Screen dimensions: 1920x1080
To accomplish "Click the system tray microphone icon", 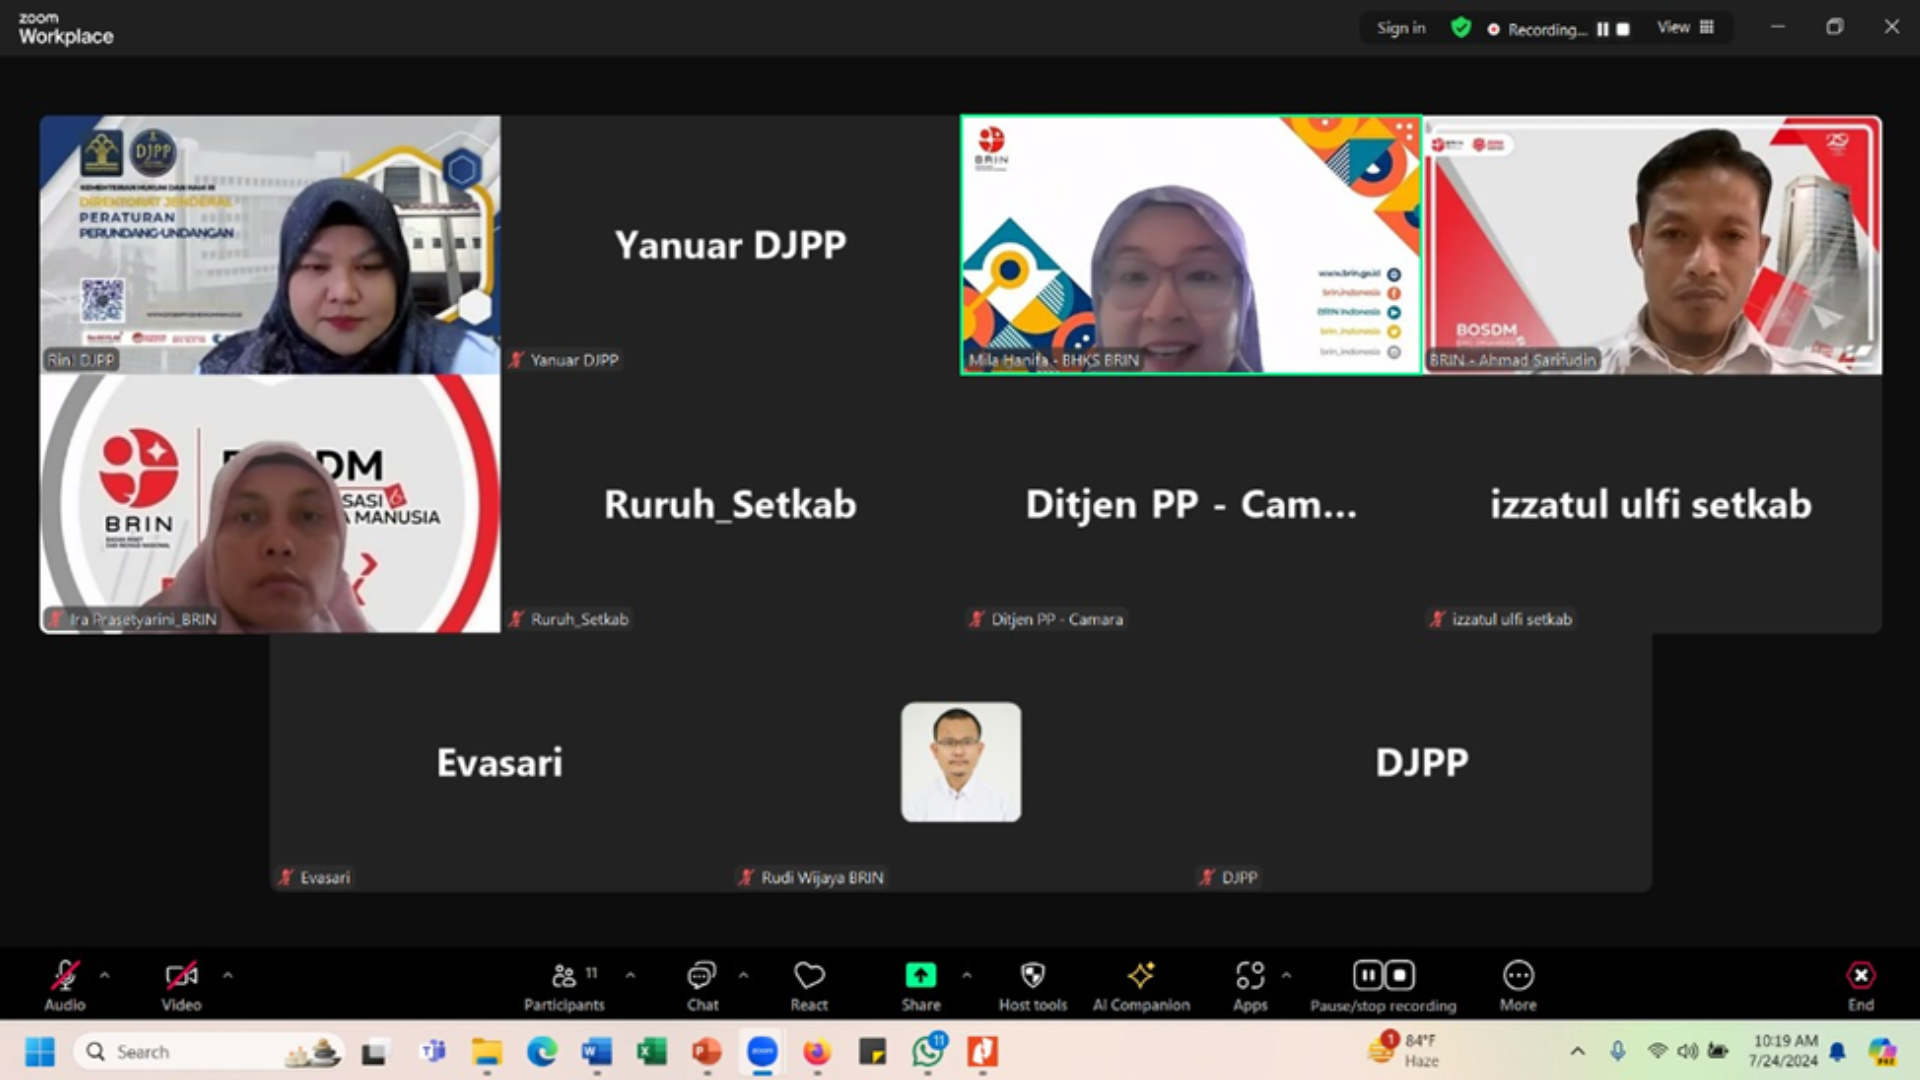I will tap(1617, 1051).
